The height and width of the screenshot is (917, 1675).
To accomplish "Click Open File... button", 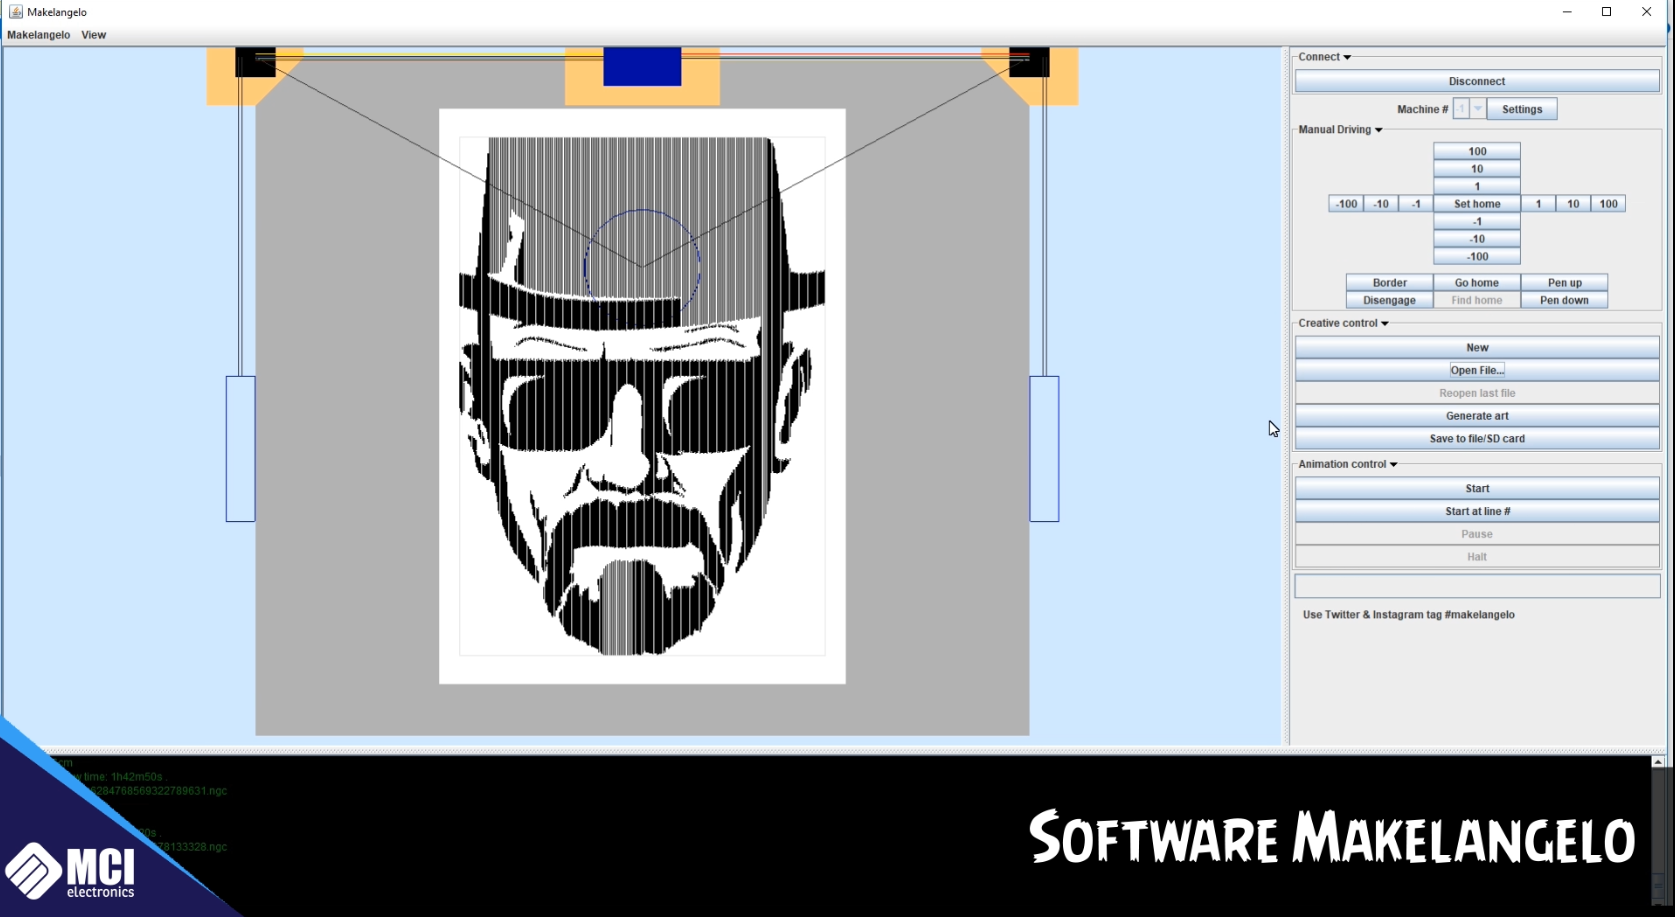I will [x=1477, y=371].
